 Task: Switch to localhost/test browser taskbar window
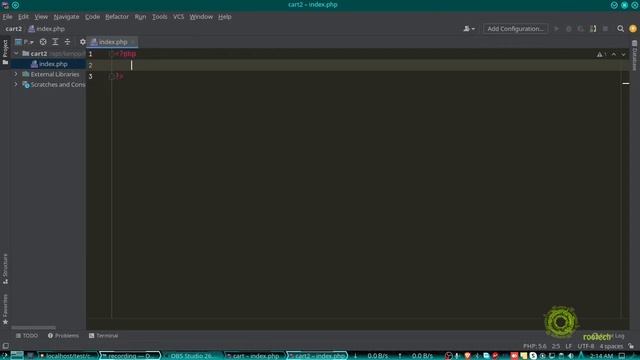[69, 356]
